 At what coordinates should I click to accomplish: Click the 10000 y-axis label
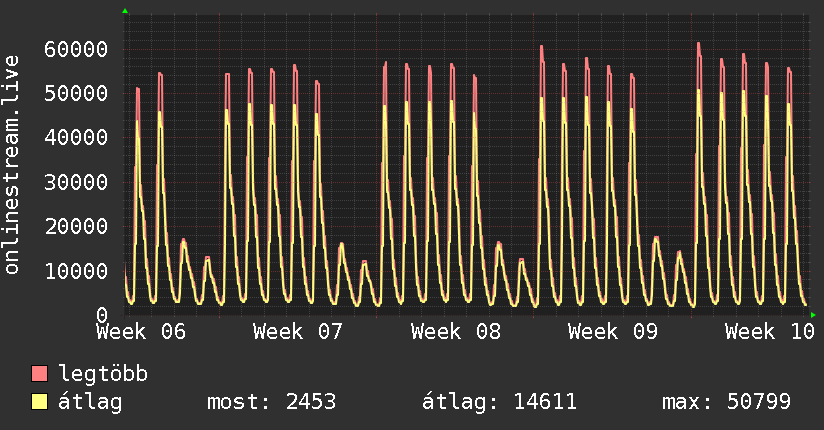(x=76, y=271)
